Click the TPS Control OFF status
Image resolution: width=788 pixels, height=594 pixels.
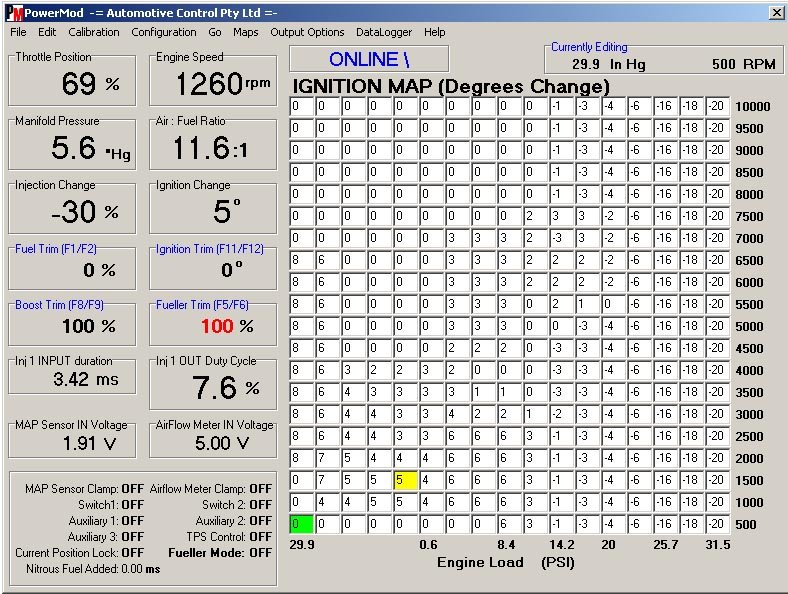point(261,537)
